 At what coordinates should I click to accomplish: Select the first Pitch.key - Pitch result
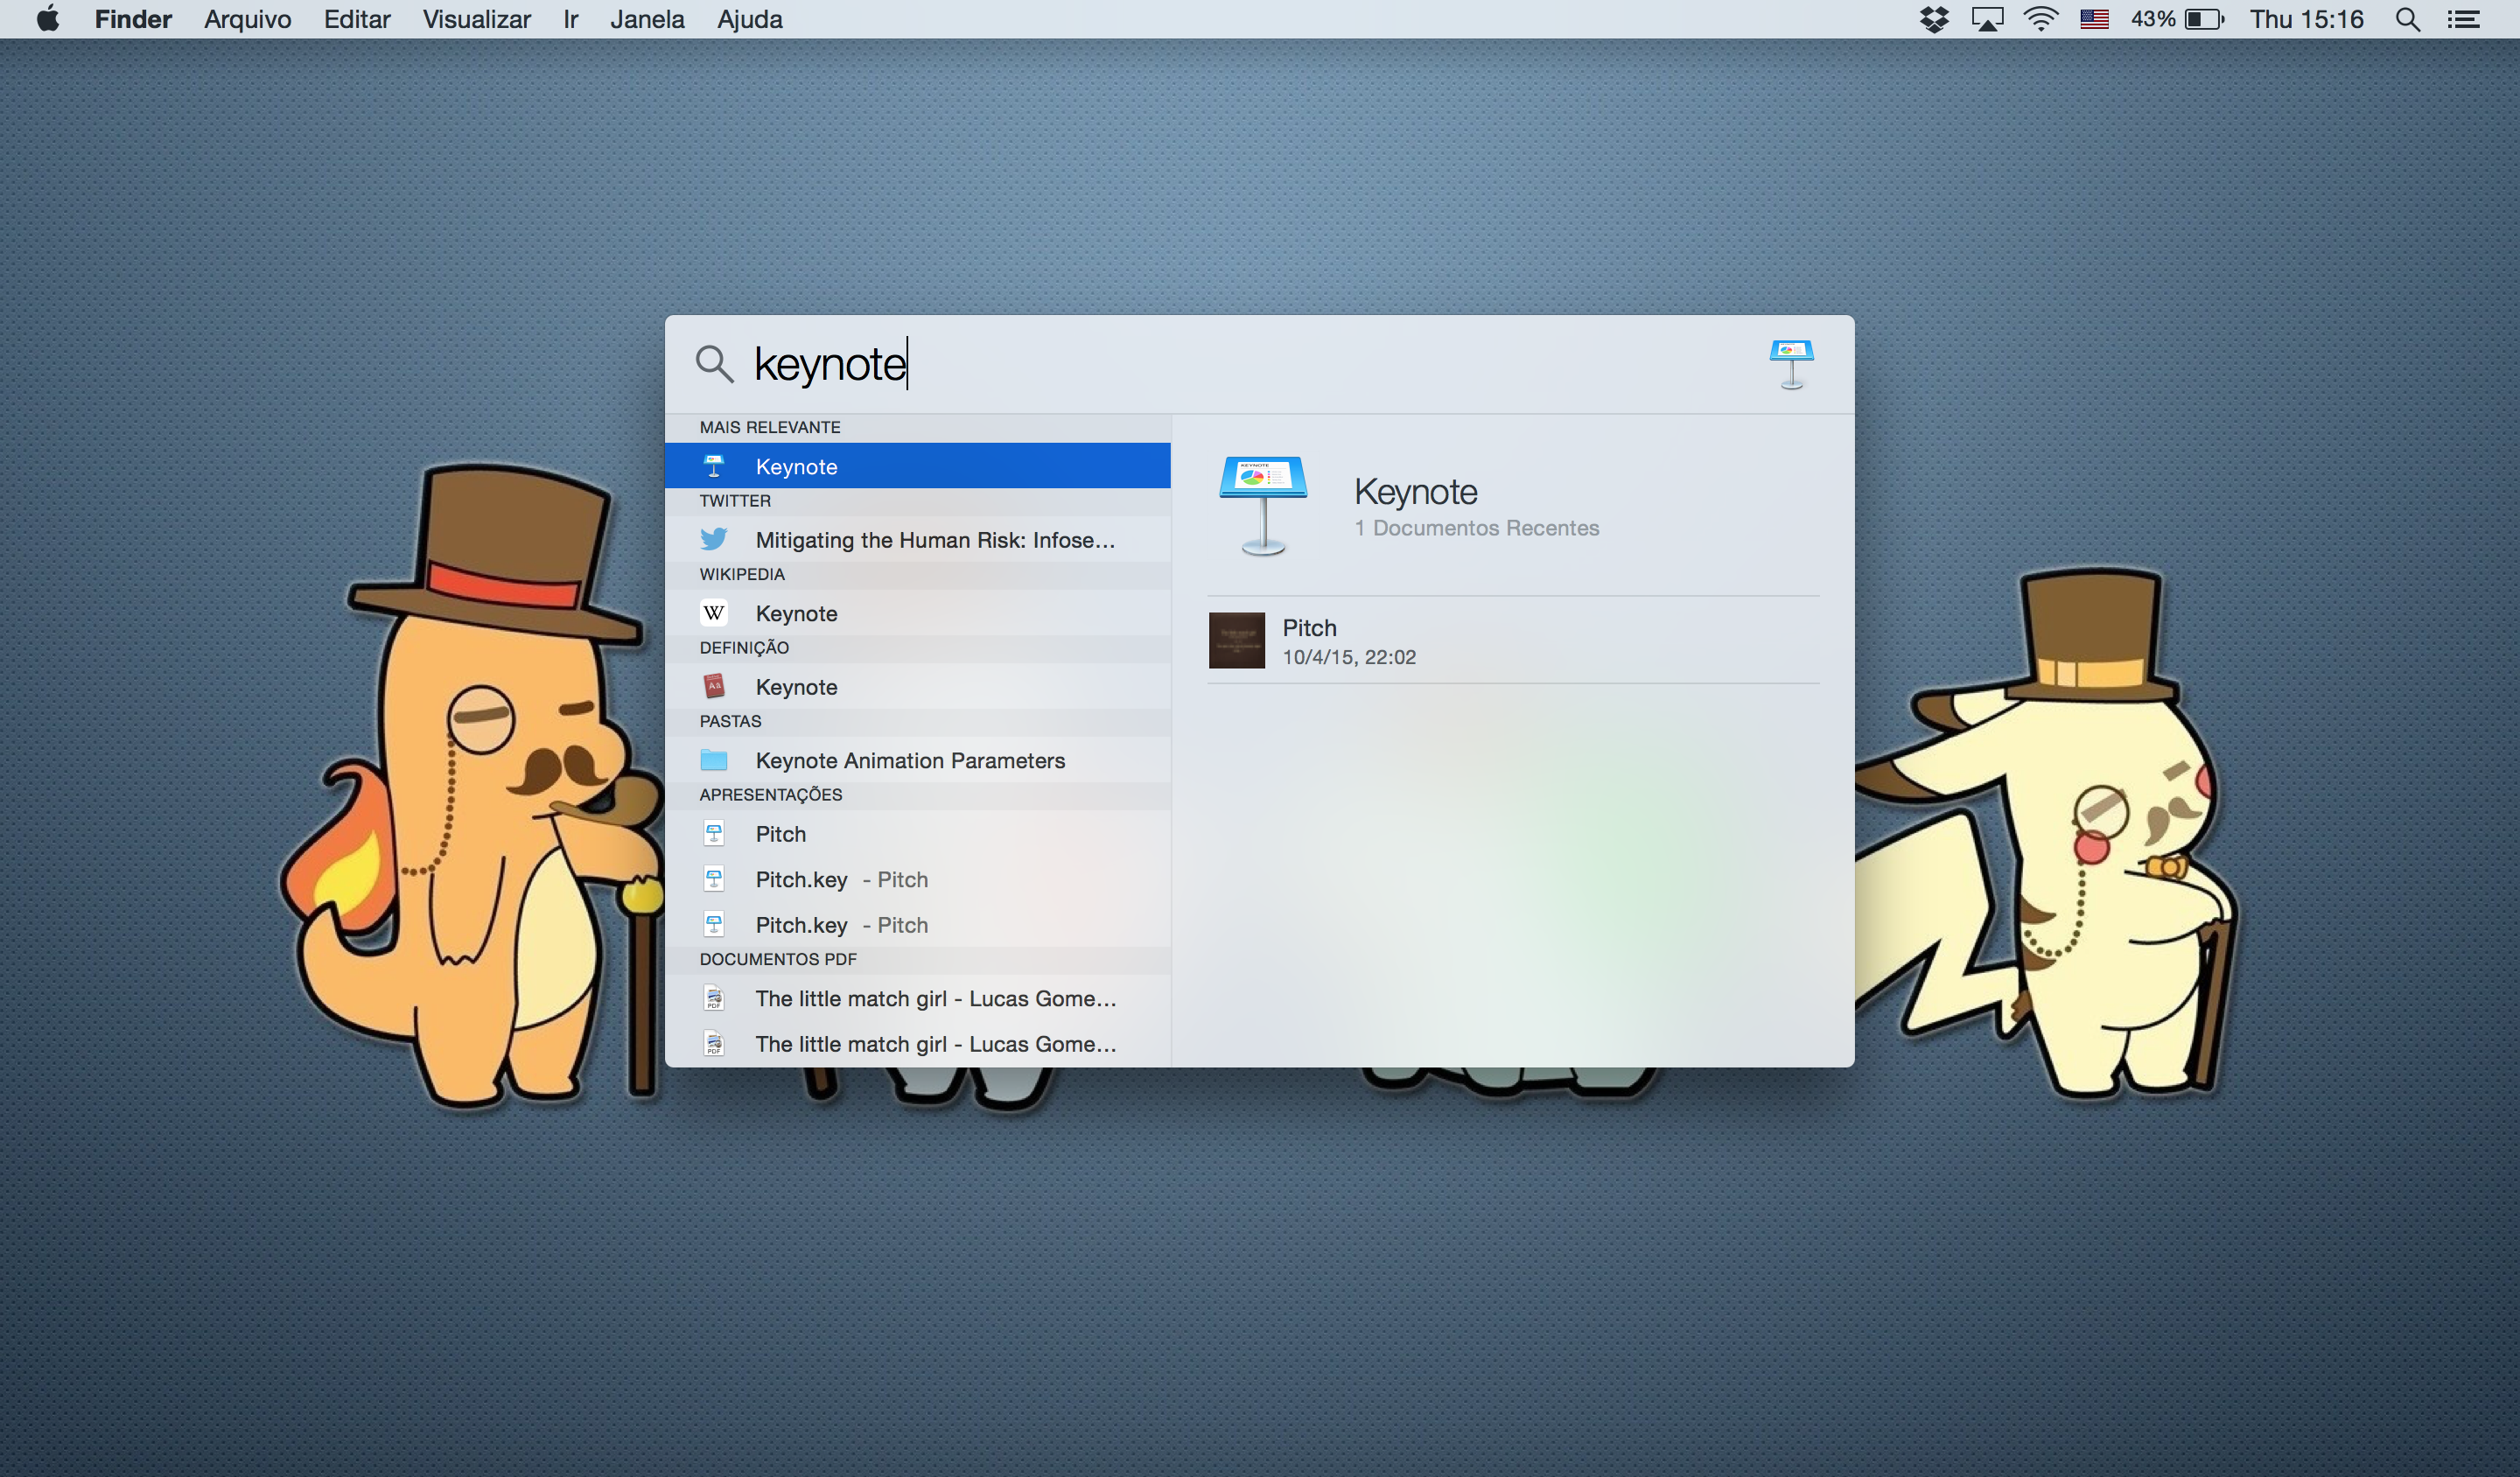917,879
